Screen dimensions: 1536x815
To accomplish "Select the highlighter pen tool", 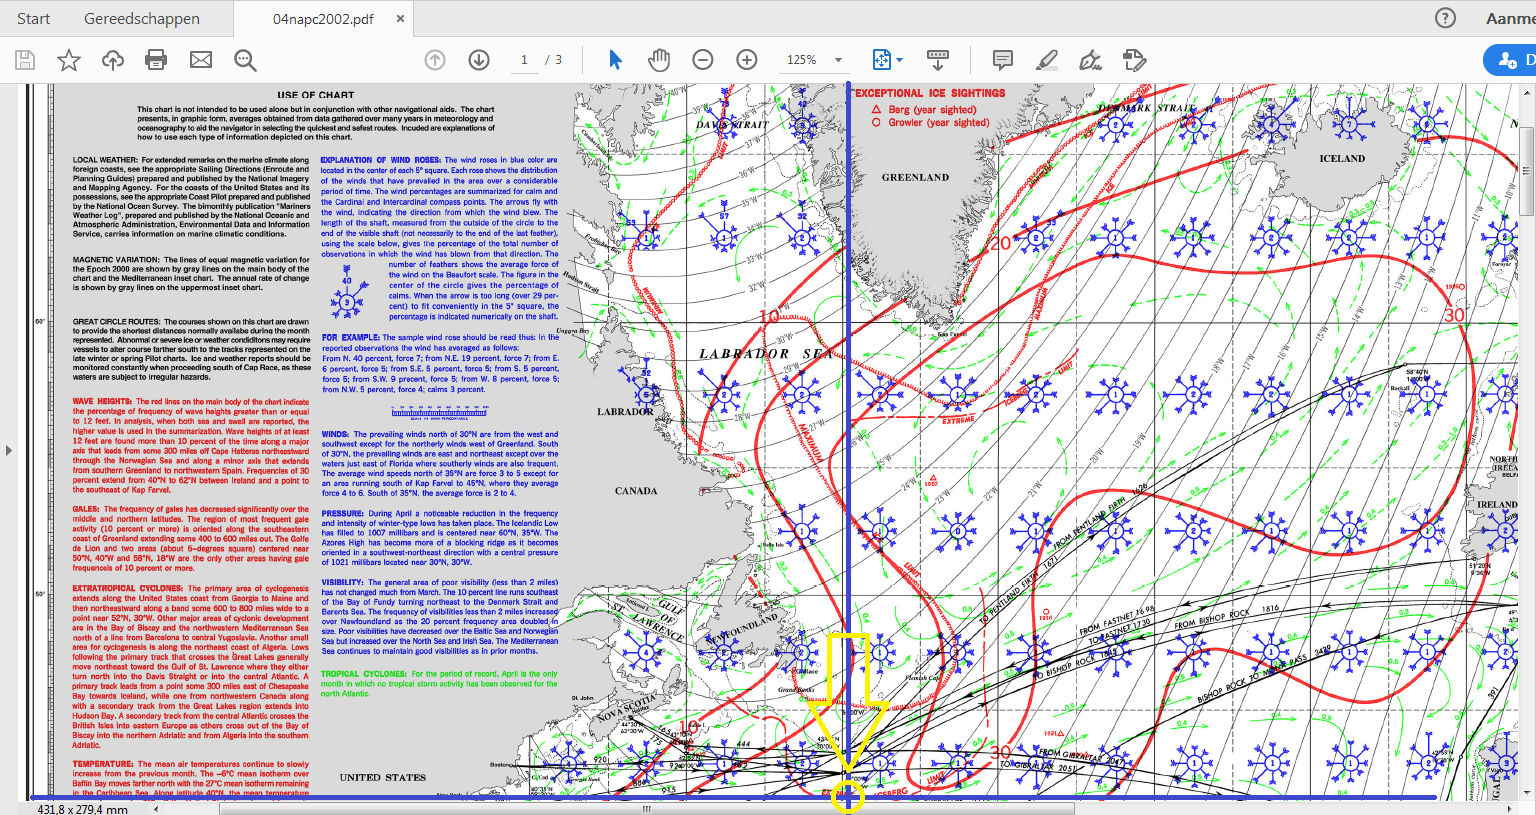I will point(1046,60).
